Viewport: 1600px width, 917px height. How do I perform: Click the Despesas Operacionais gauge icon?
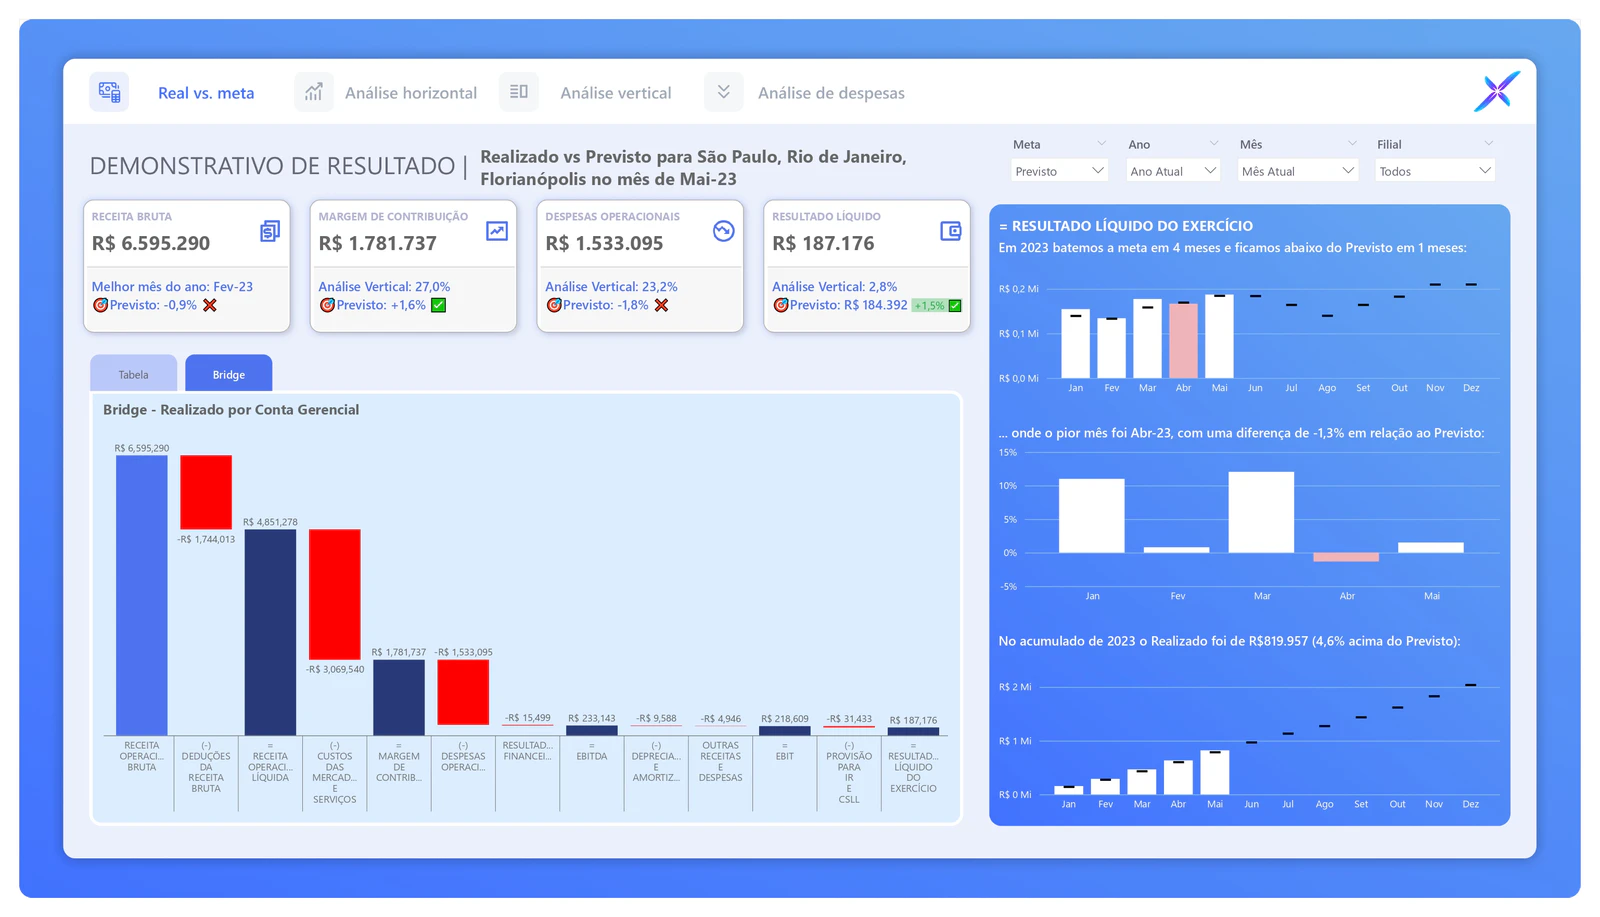click(x=724, y=231)
